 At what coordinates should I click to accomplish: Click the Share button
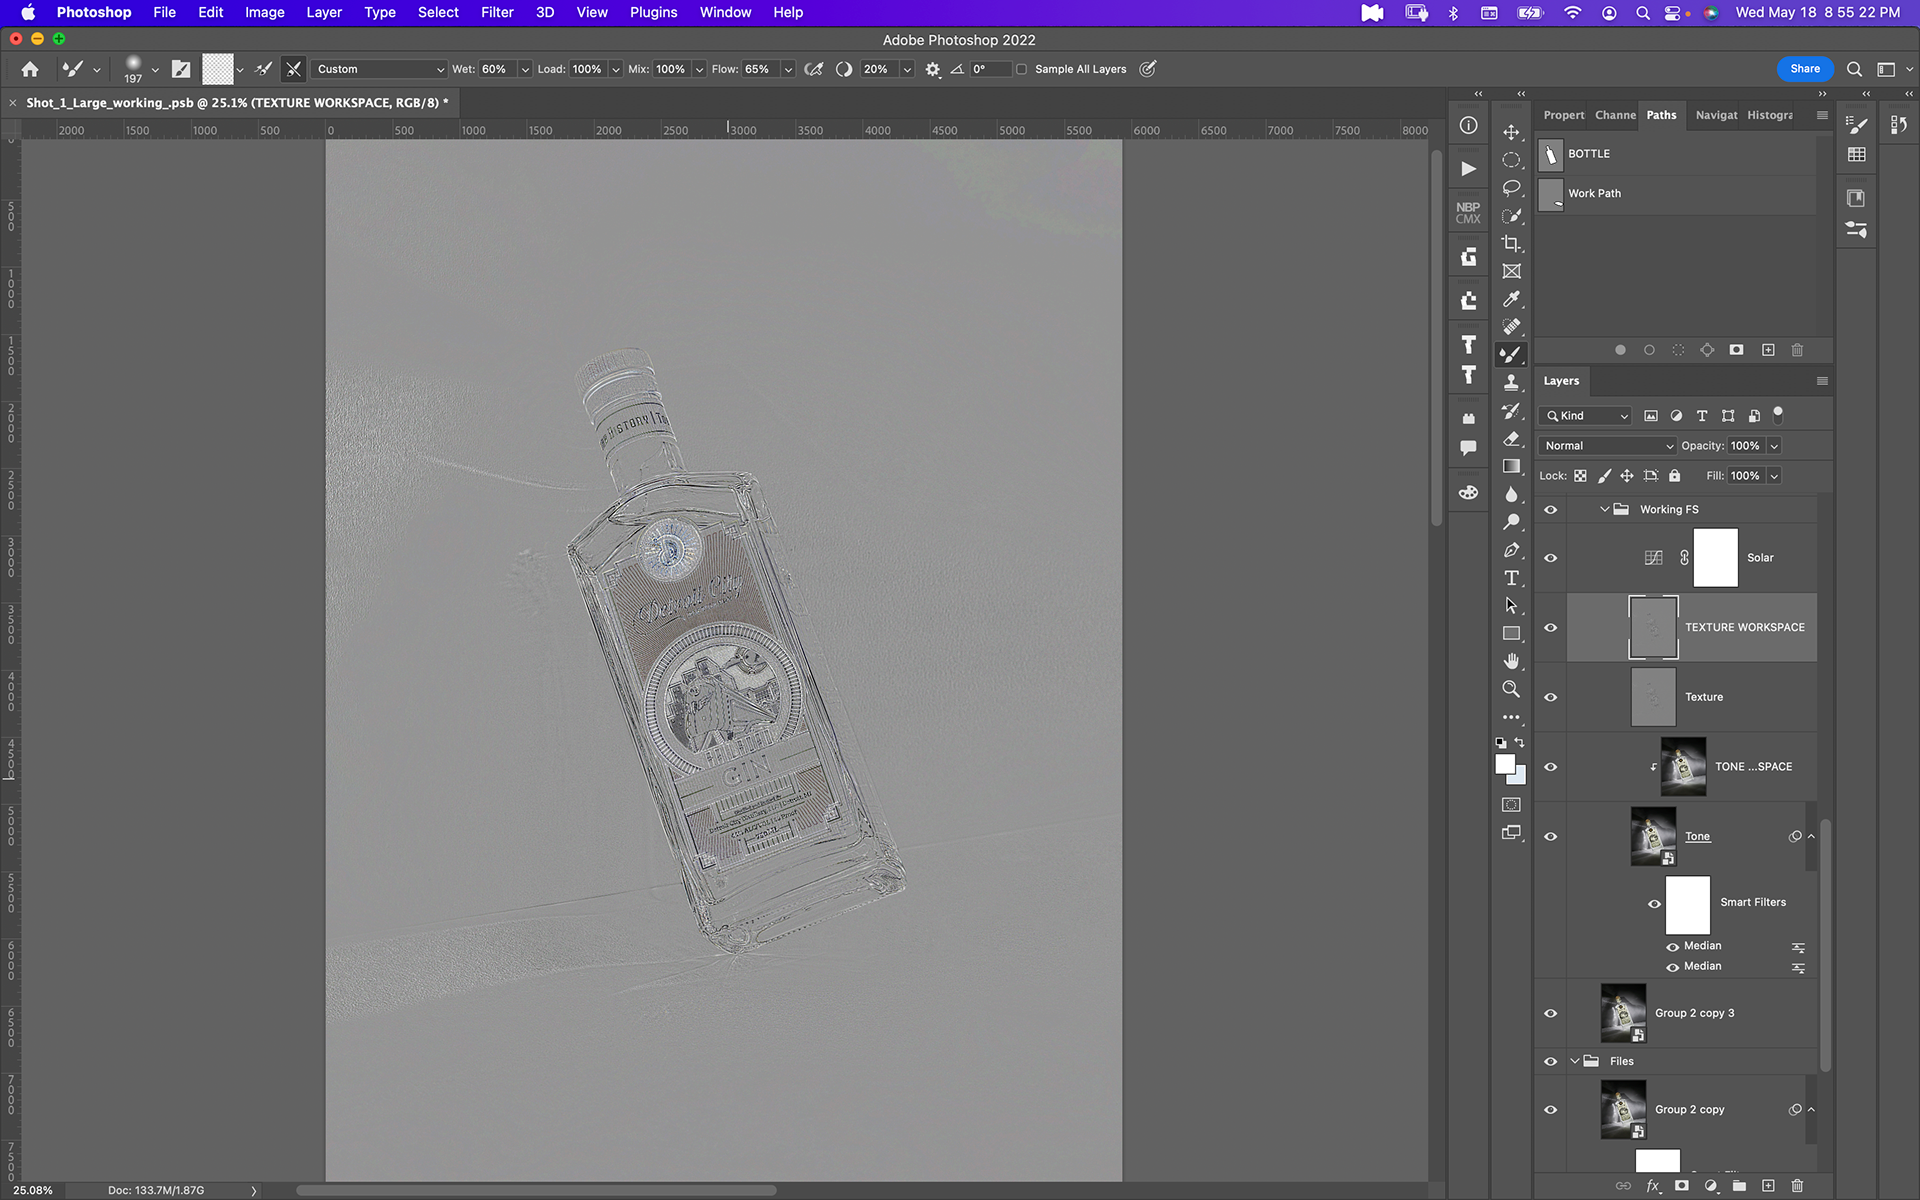click(x=1805, y=69)
